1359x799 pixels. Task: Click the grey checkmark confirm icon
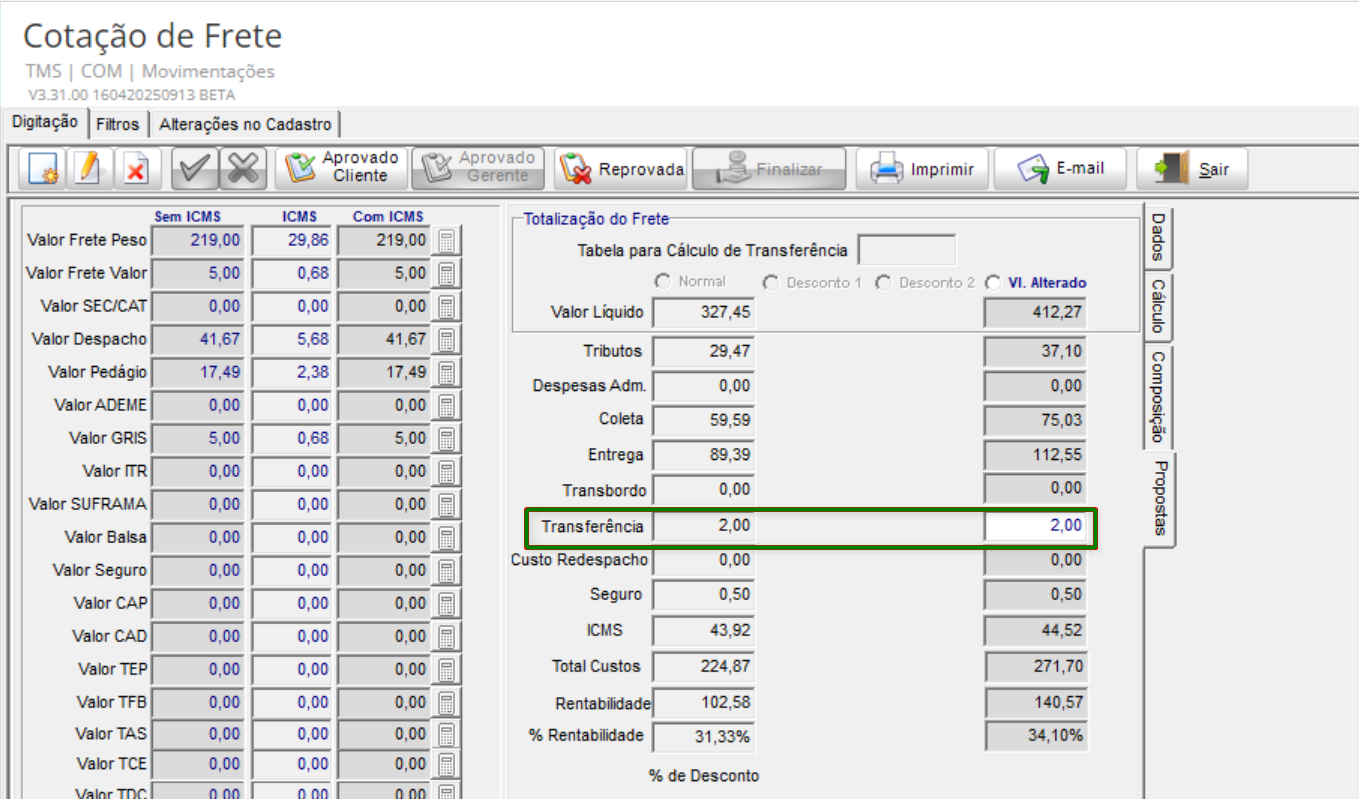194,169
